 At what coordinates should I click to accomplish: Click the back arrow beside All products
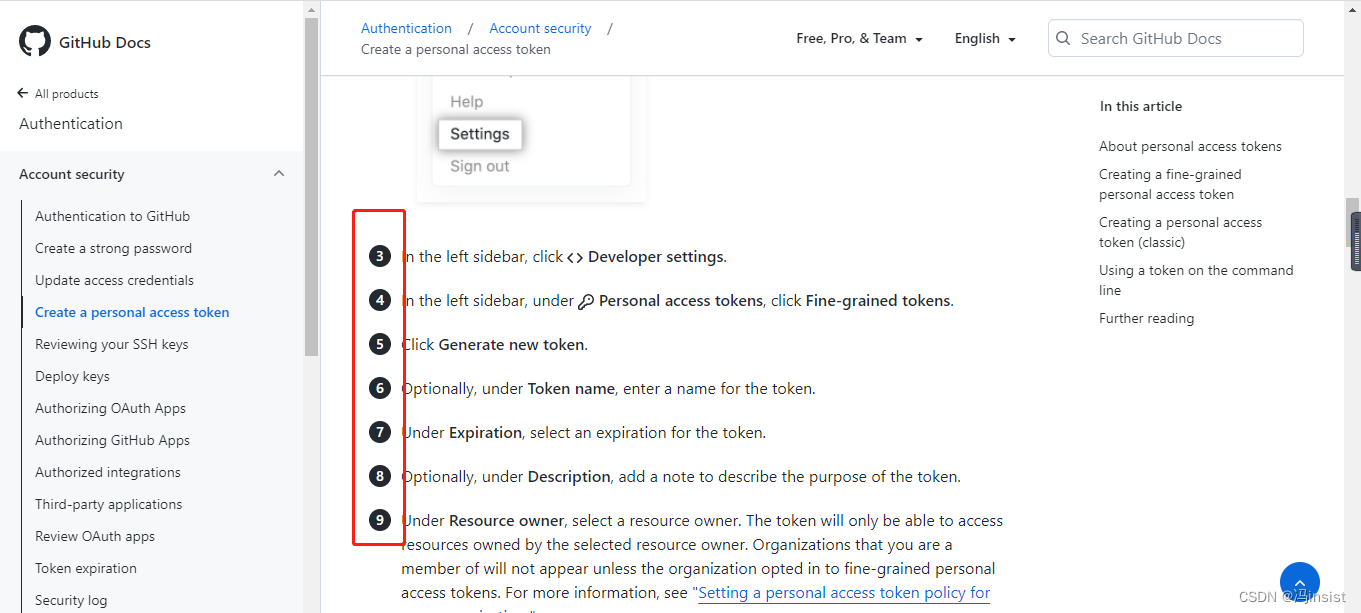(20, 92)
